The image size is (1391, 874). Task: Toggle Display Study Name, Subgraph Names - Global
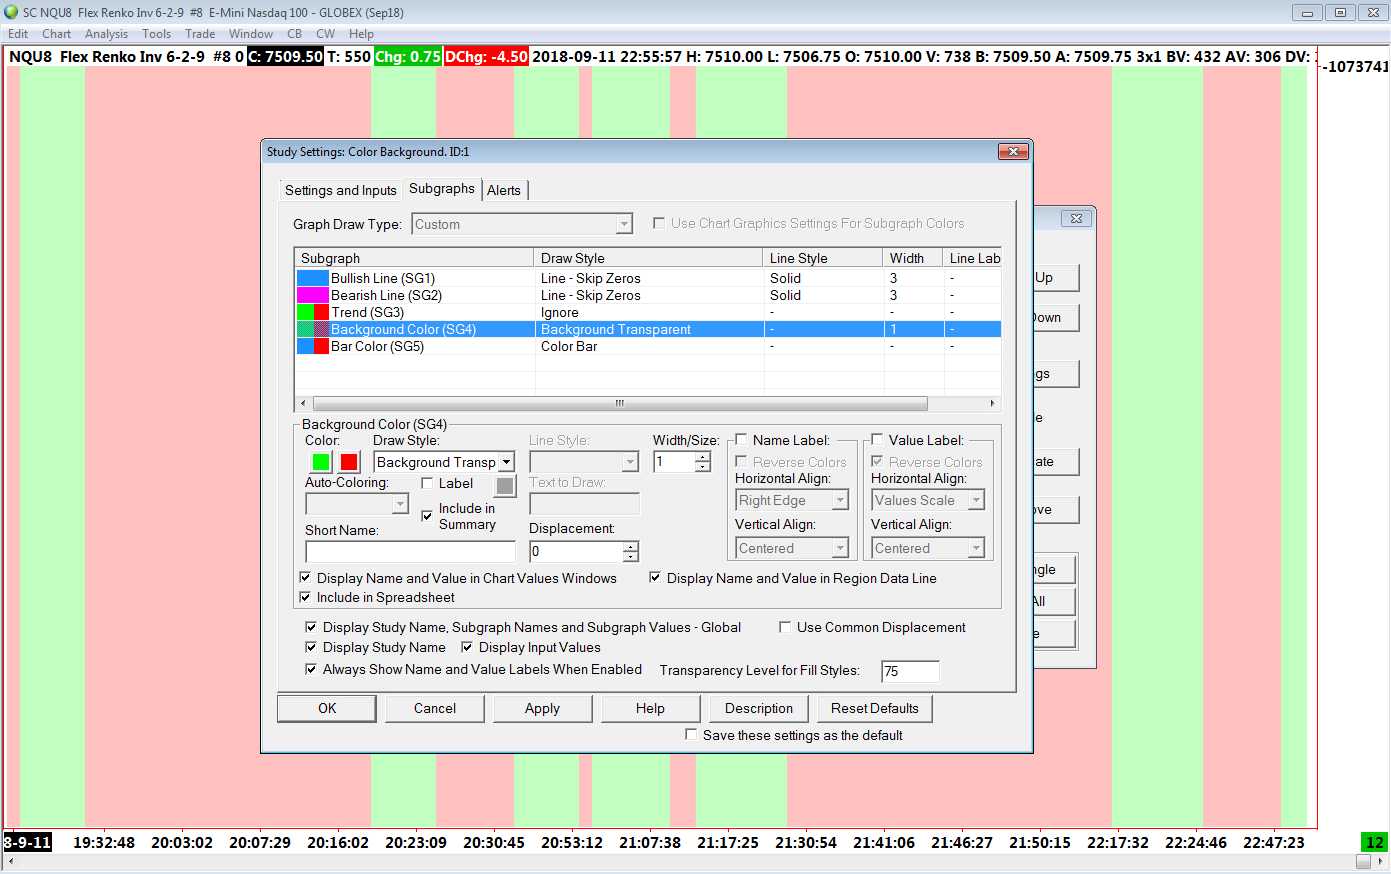[311, 627]
